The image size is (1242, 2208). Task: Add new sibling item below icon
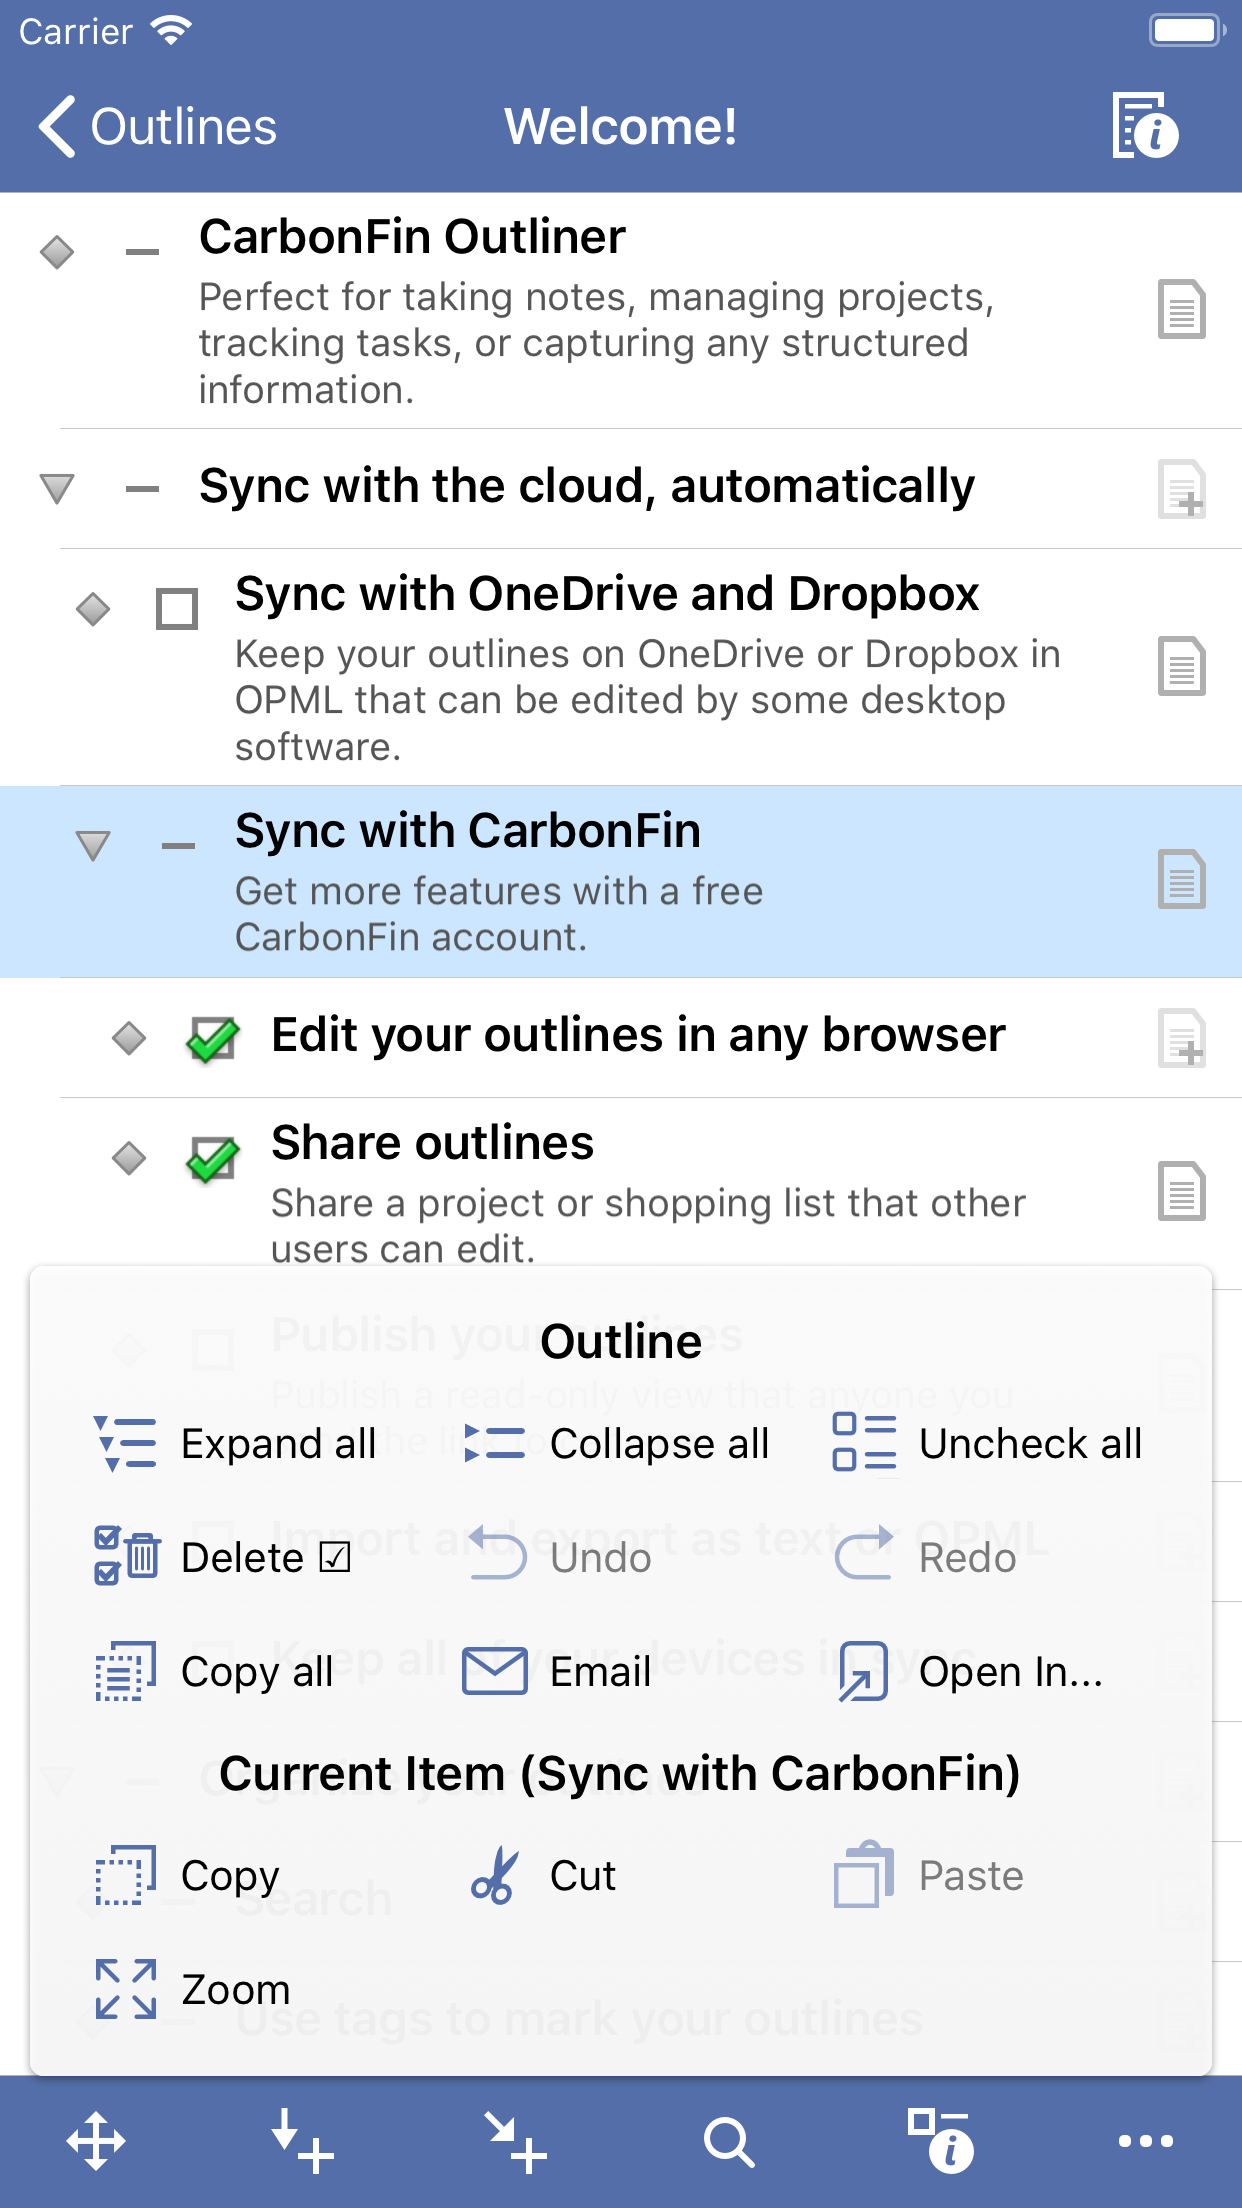(302, 2142)
